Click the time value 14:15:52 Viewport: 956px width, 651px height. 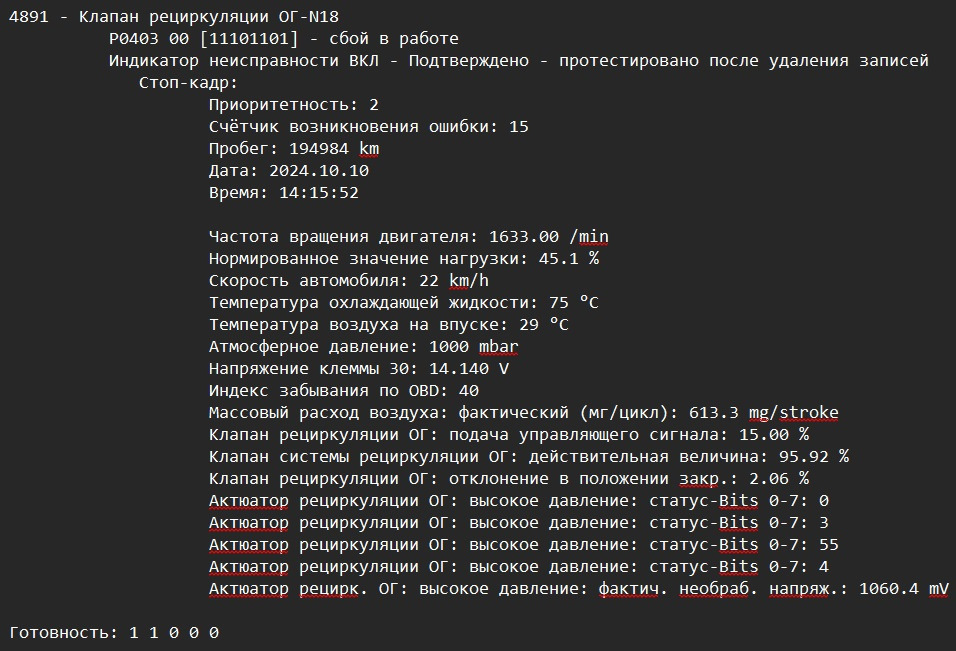point(319,193)
